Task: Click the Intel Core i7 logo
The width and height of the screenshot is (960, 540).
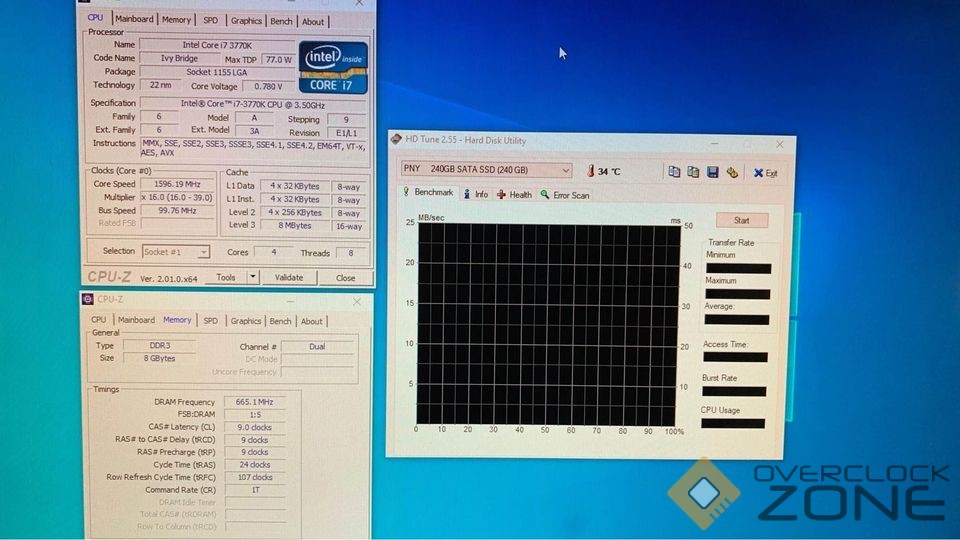Action: click(x=333, y=67)
